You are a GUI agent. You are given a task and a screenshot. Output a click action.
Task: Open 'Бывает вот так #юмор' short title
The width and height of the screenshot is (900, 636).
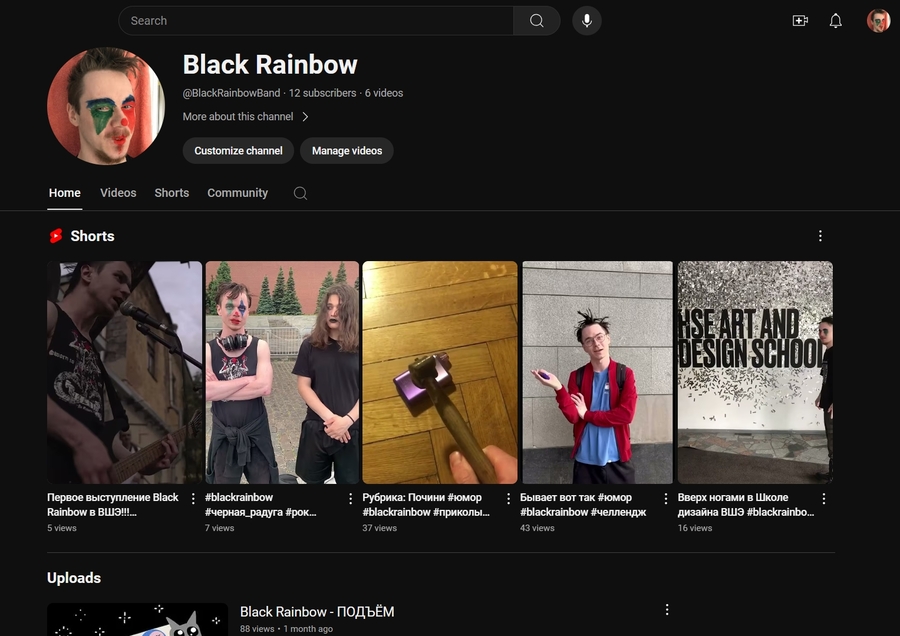(x=583, y=505)
